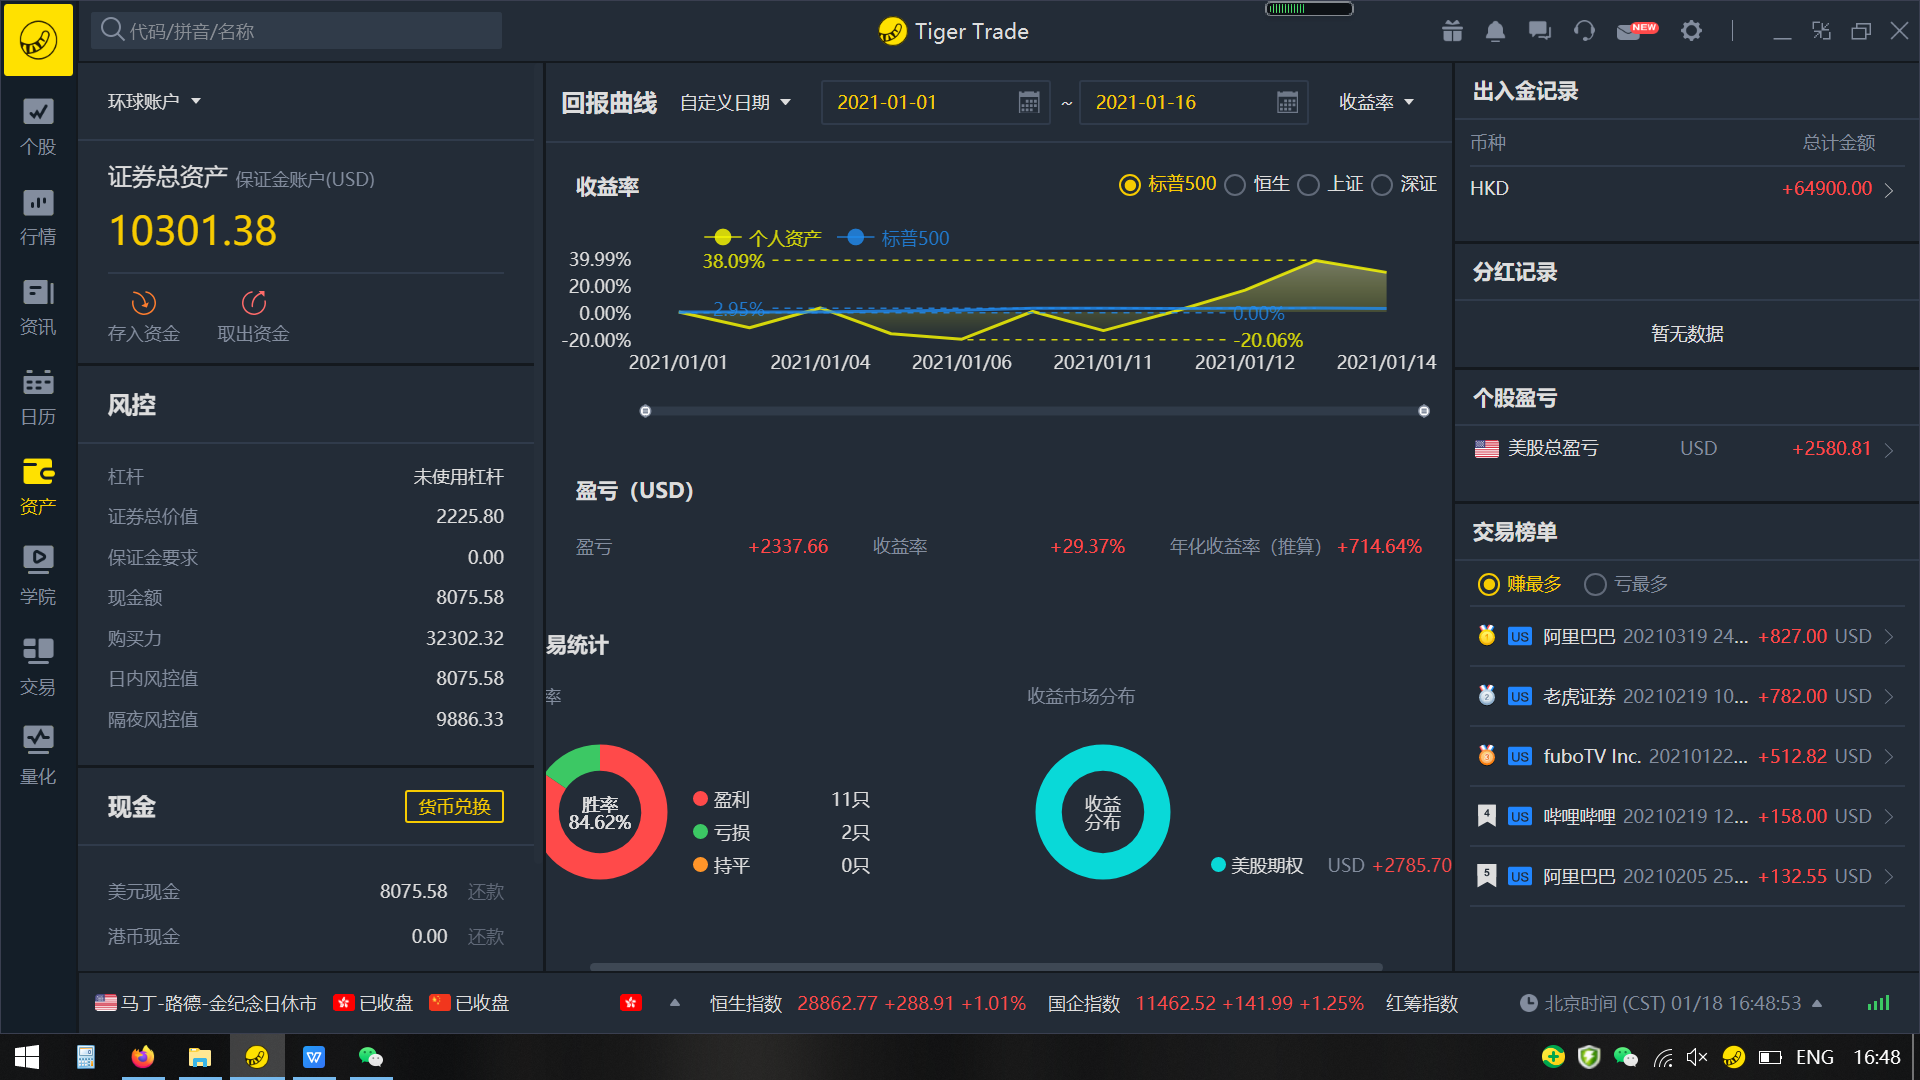The width and height of the screenshot is (1920, 1080).
Task: Expand 美股总盈亏 profit loss details
Action: point(1687,448)
